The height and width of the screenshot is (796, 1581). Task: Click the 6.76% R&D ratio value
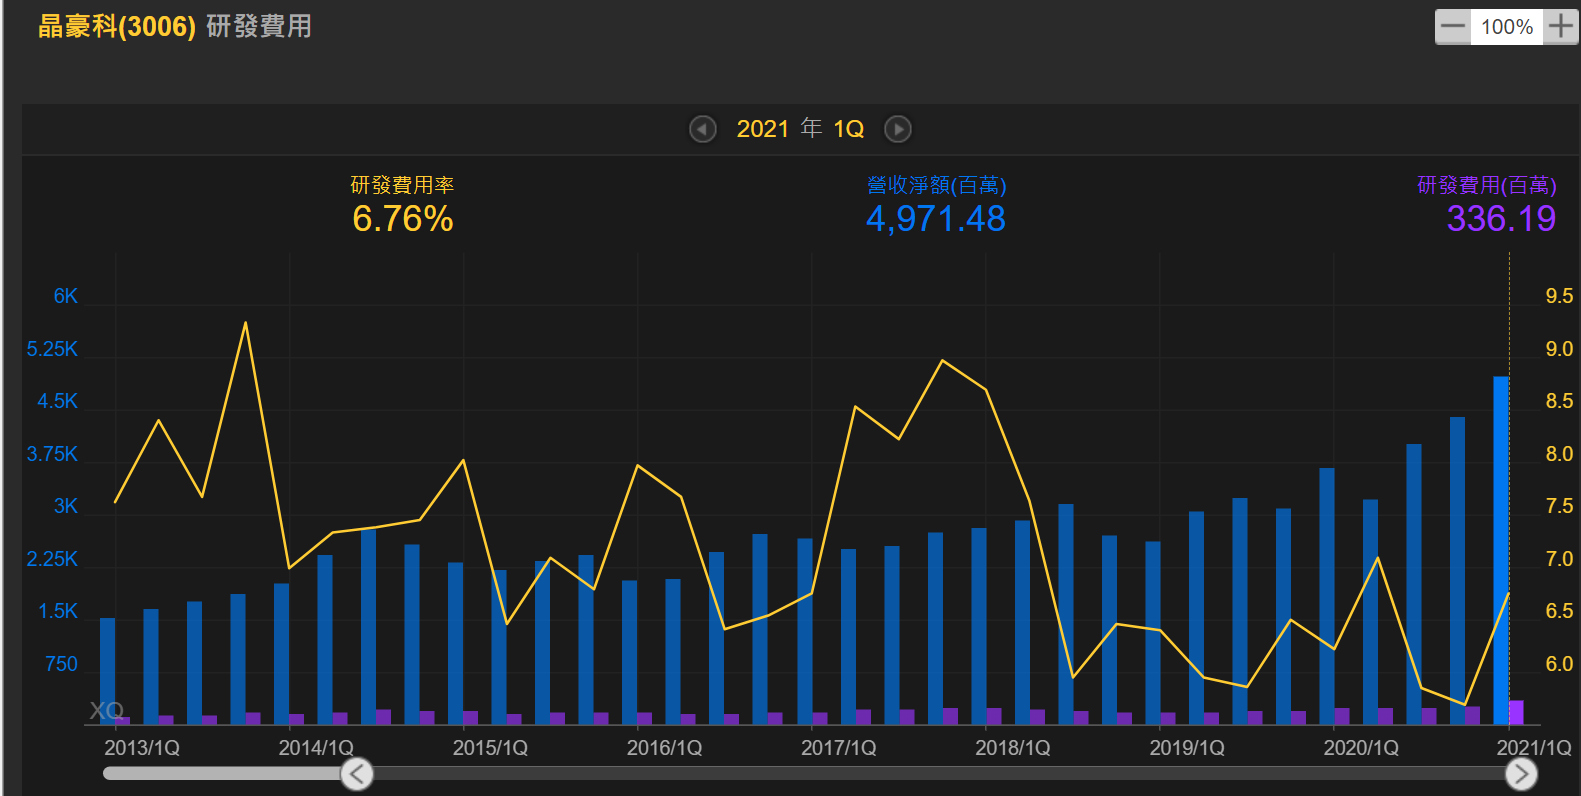click(403, 219)
